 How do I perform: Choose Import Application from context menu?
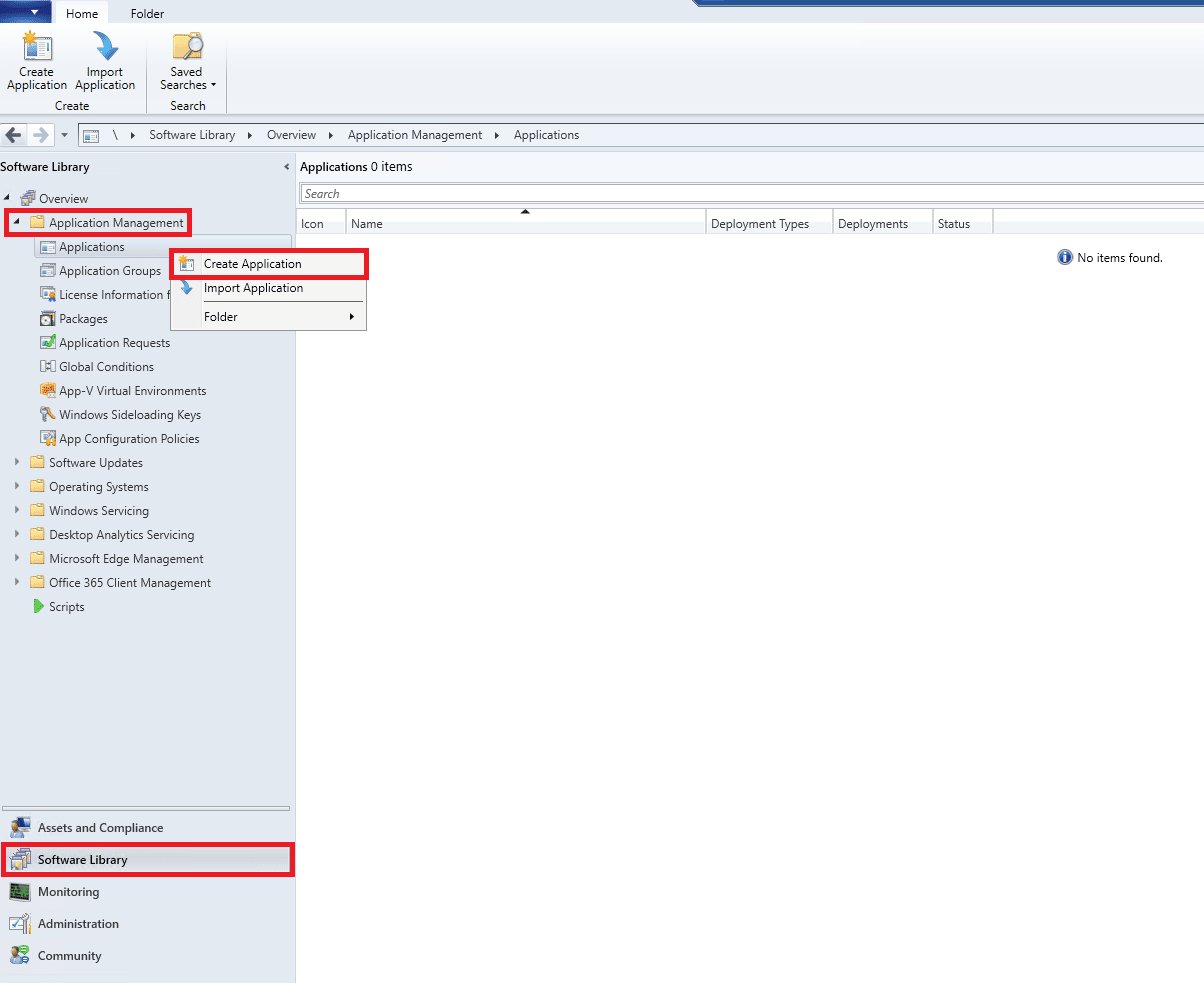[x=253, y=288]
